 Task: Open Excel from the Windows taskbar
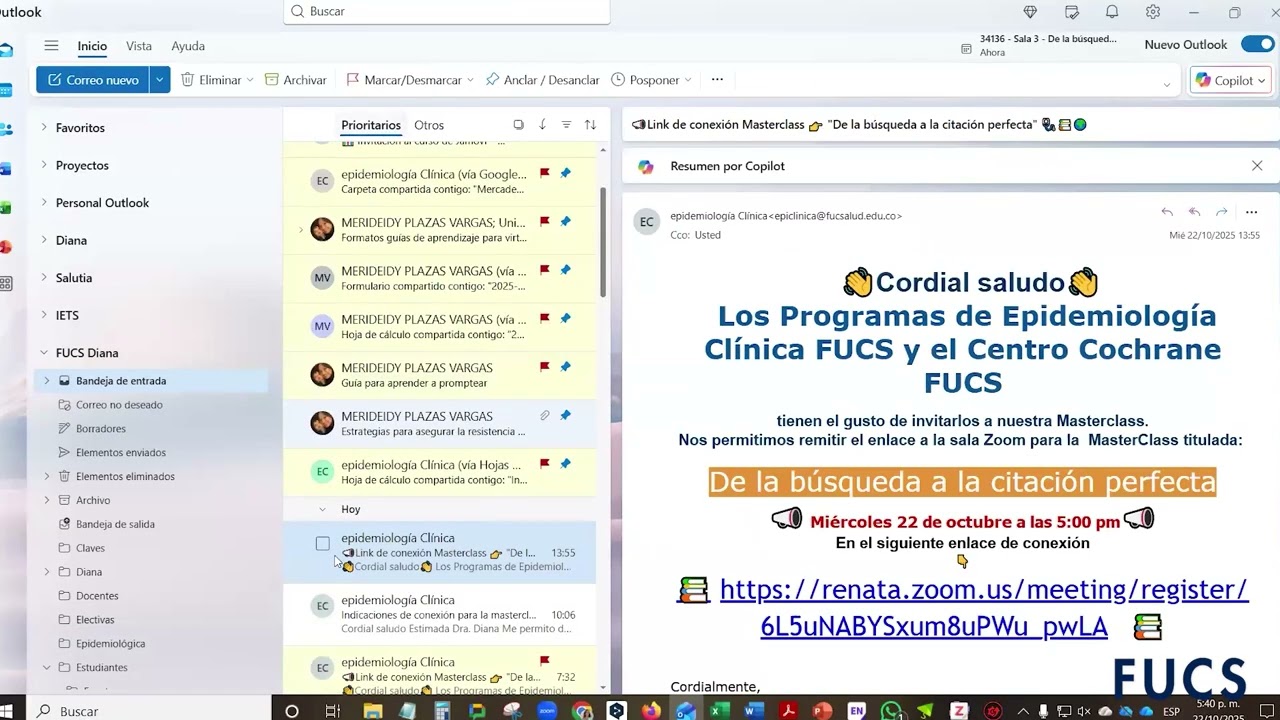[x=717, y=711]
